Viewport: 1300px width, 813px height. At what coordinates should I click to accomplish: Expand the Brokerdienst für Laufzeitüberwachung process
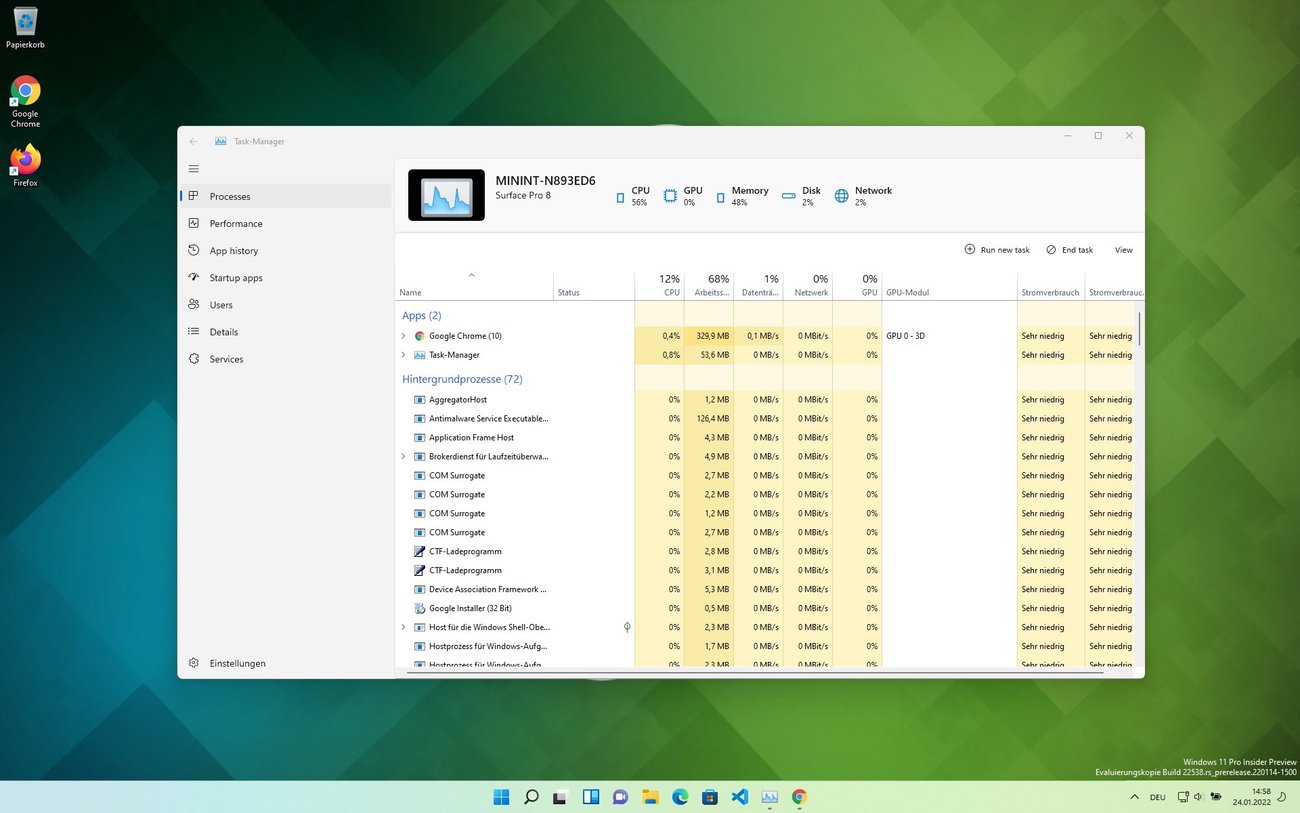point(403,456)
